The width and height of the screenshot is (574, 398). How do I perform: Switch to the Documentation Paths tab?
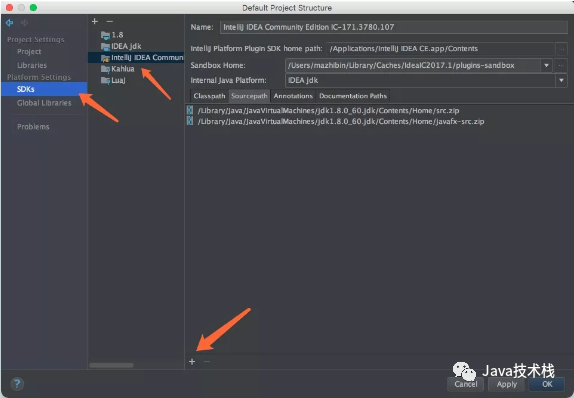(x=353, y=96)
